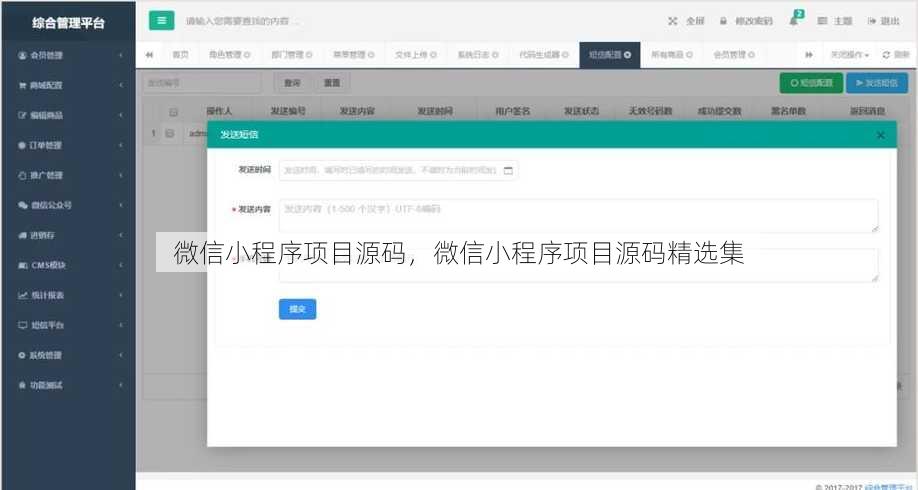Open the 关闭操作 dropdown

pyautogui.click(x=850, y=54)
